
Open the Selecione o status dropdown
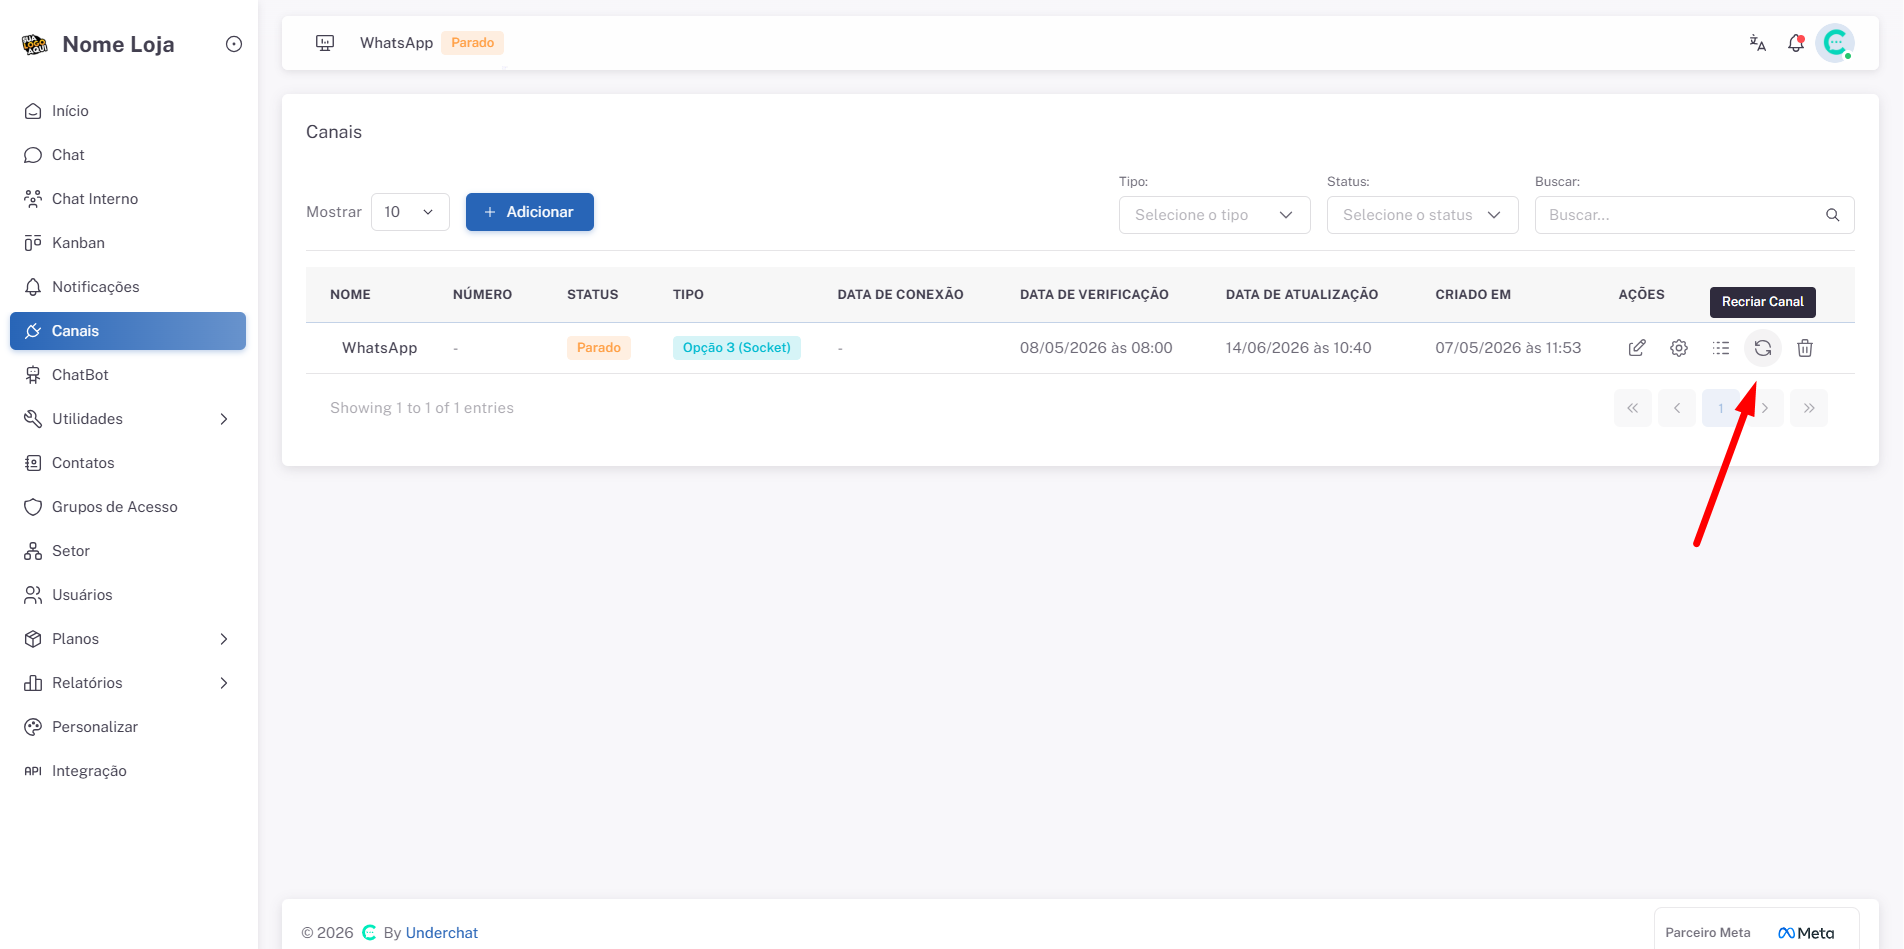pos(1422,215)
